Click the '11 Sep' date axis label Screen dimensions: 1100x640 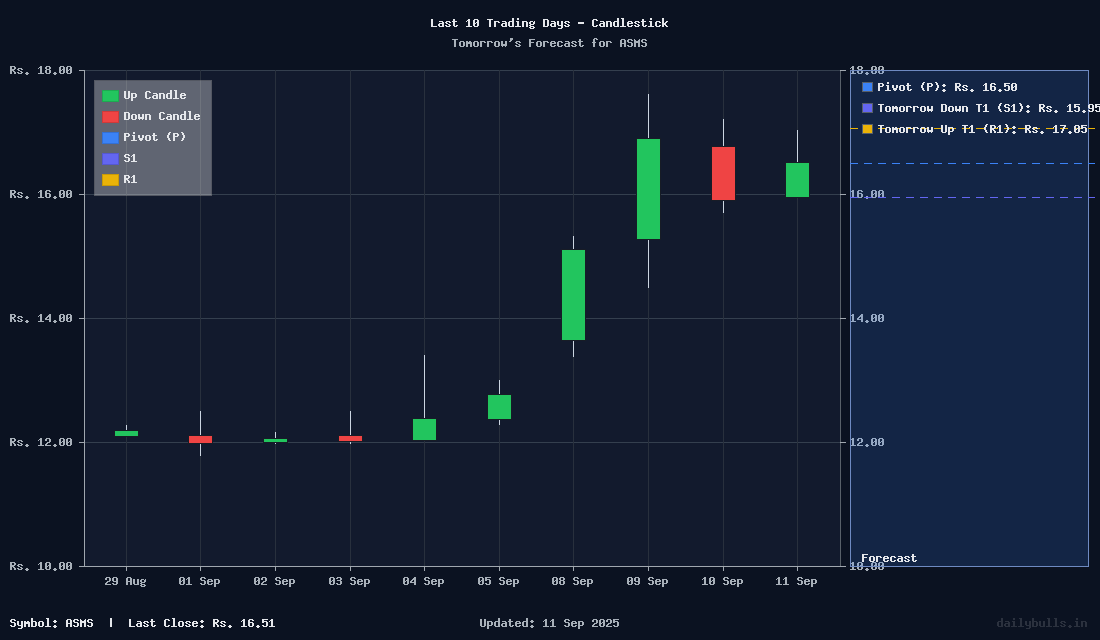[x=796, y=581]
